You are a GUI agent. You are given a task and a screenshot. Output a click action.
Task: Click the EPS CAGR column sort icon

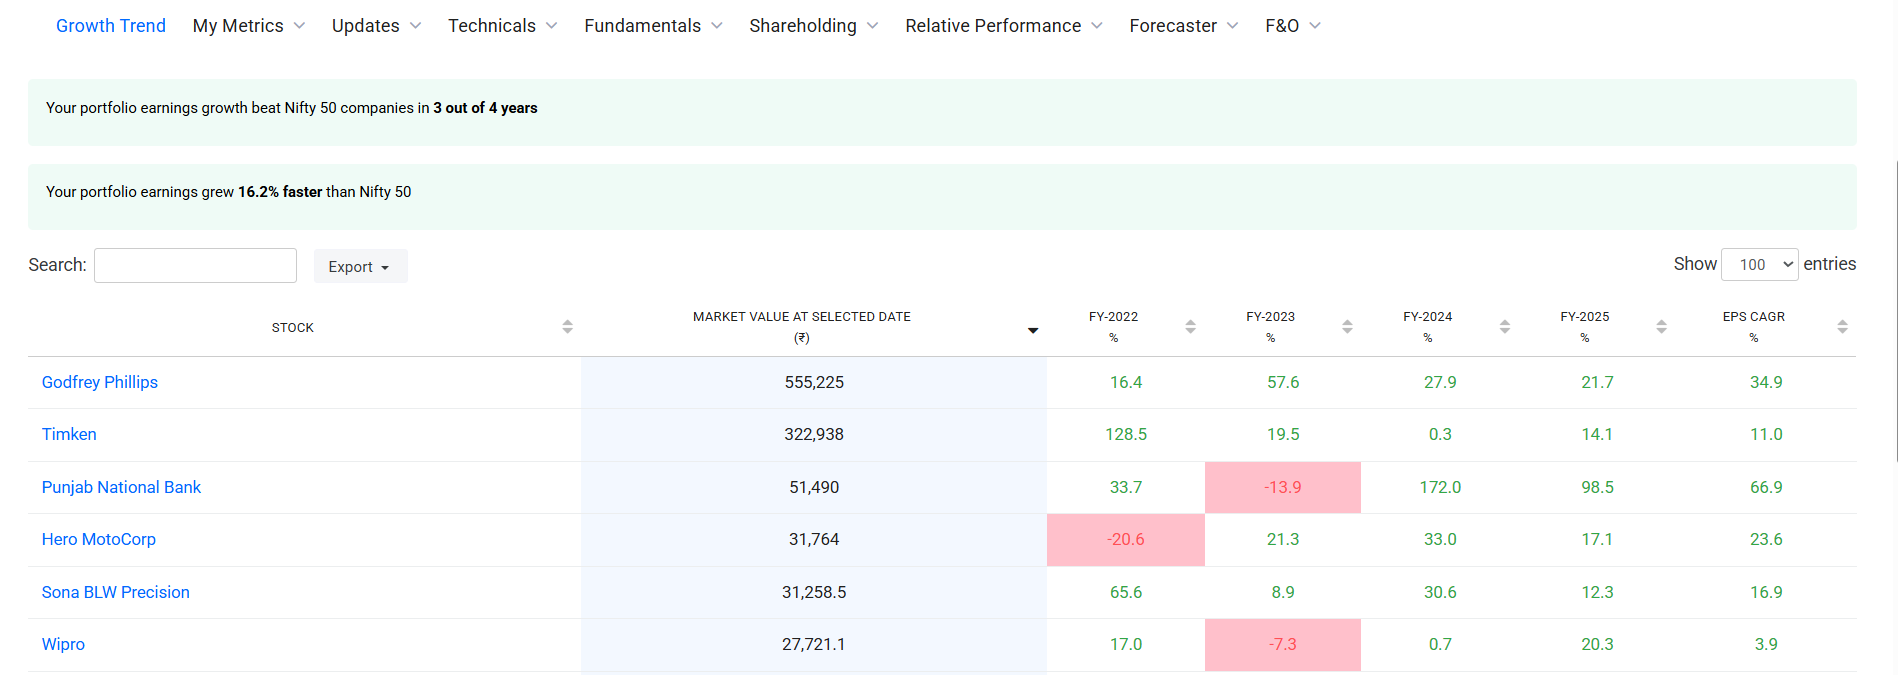(x=1842, y=327)
